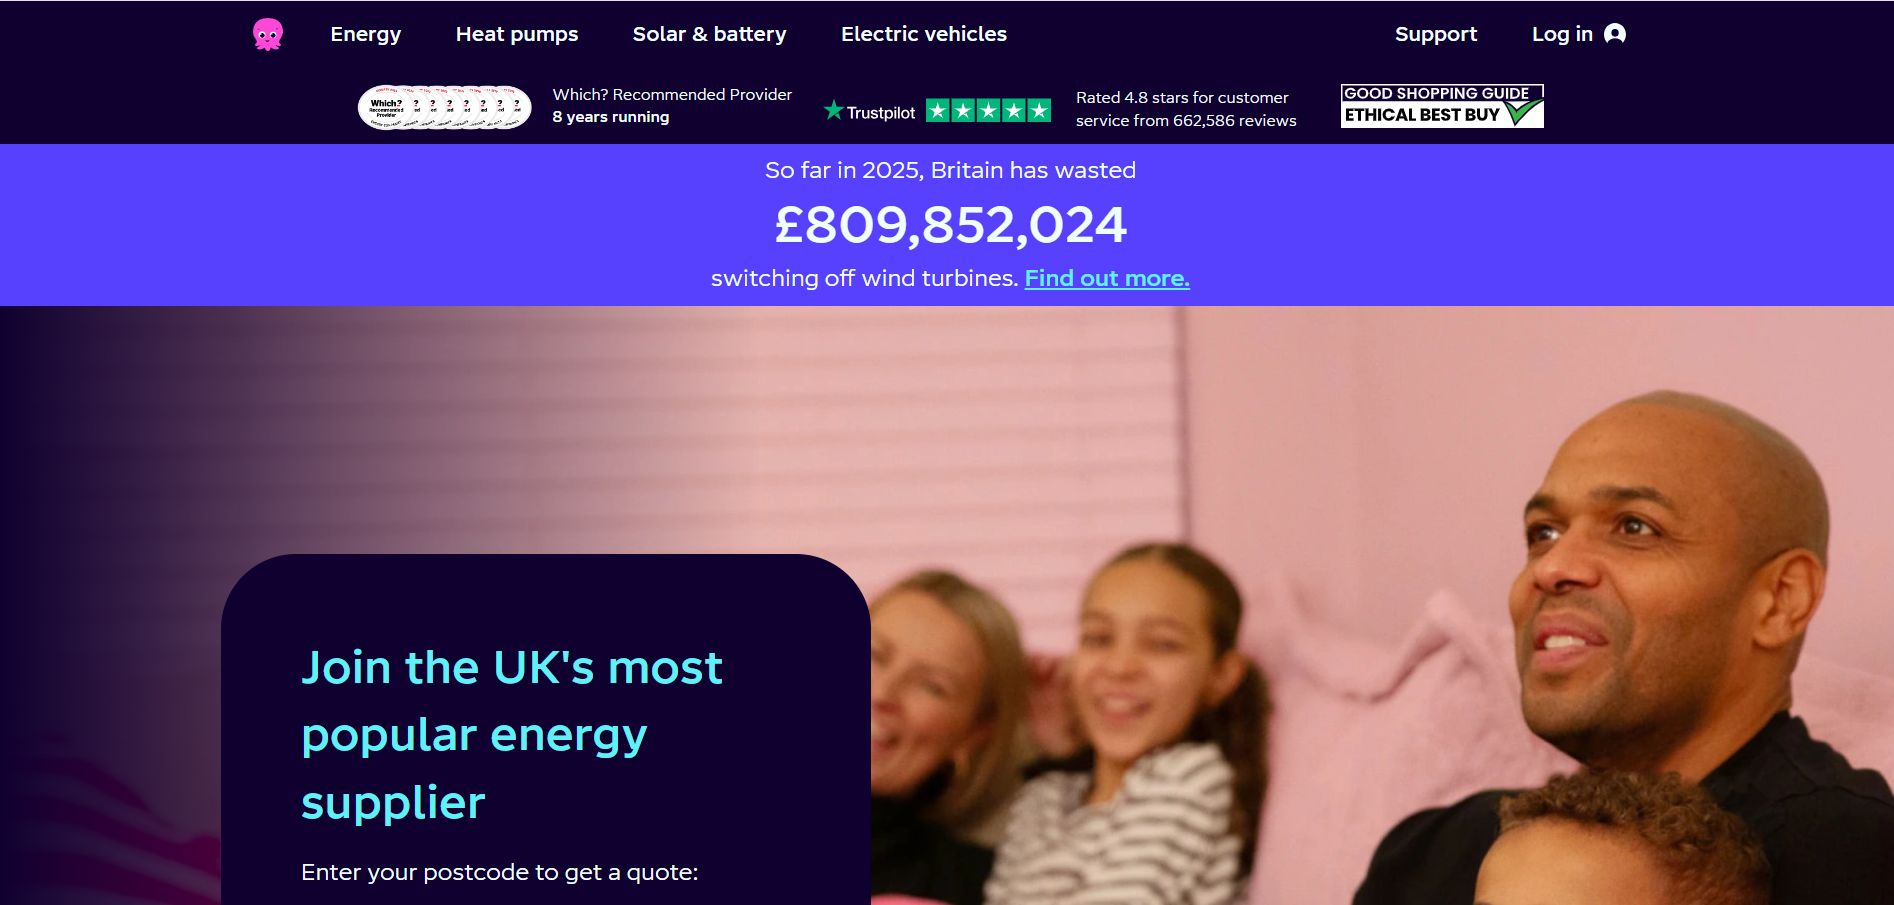Open the Solar & battery menu
The width and height of the screenshot is (1894, 905).
(710, 34)
